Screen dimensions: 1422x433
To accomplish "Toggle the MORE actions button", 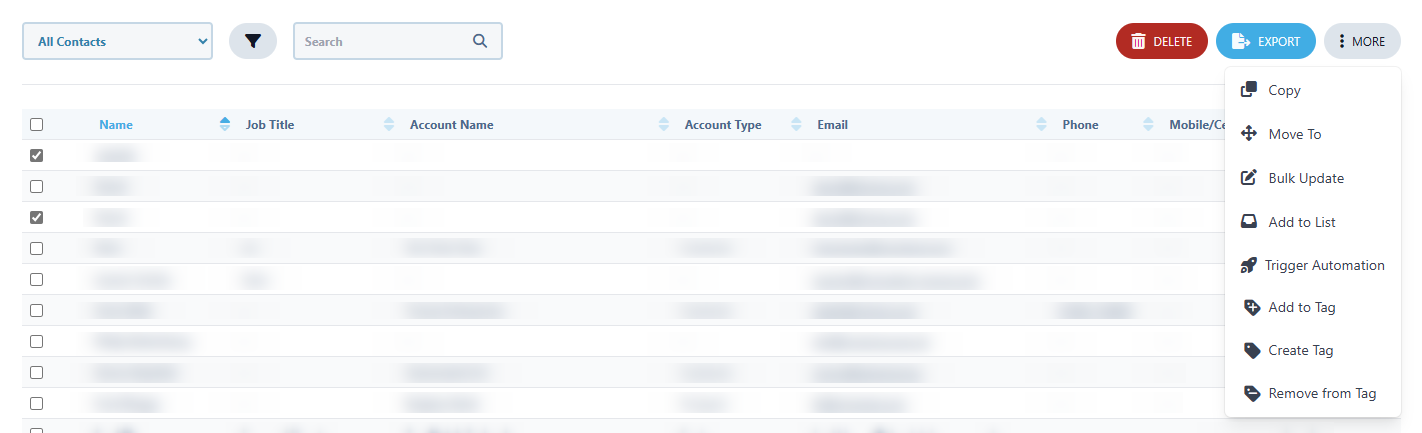I will [1362, 41].
